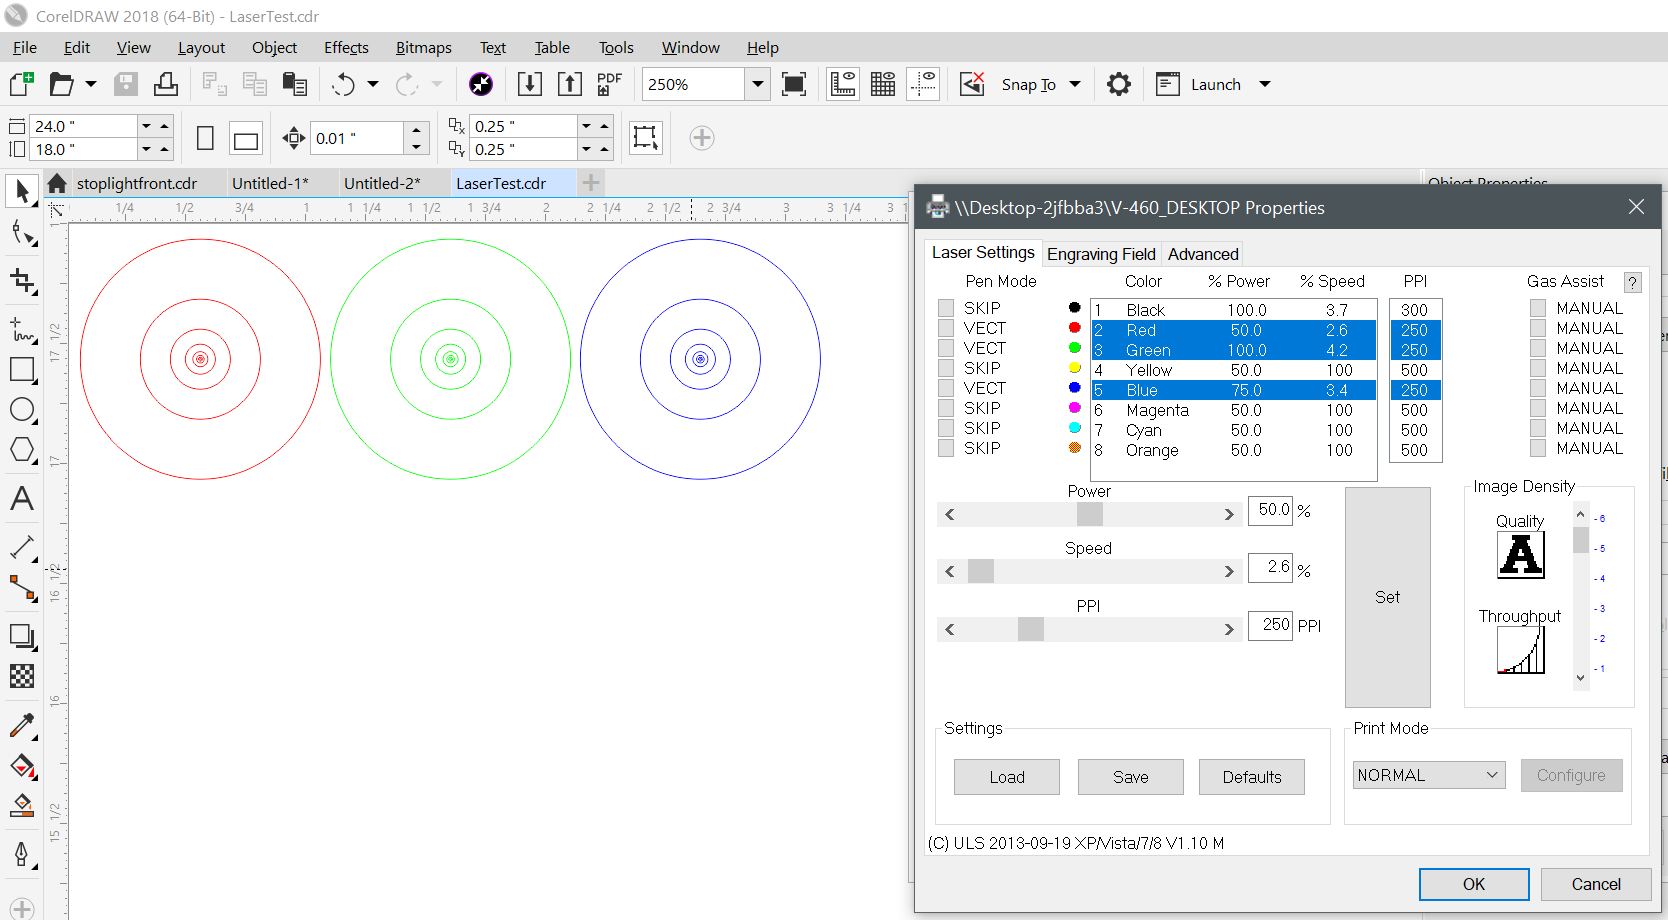Toggle Pen Mode checkbox for Black row
The height and width of the screenshot is (920, 1668).
click(946, 308)
